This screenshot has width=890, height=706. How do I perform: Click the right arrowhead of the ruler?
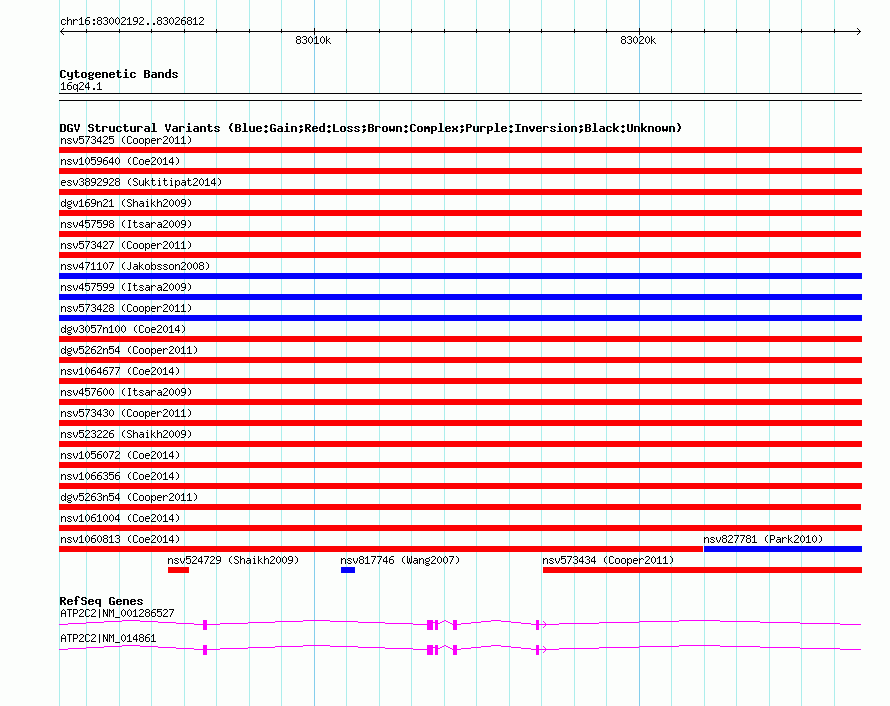click(x=859, y=31)
